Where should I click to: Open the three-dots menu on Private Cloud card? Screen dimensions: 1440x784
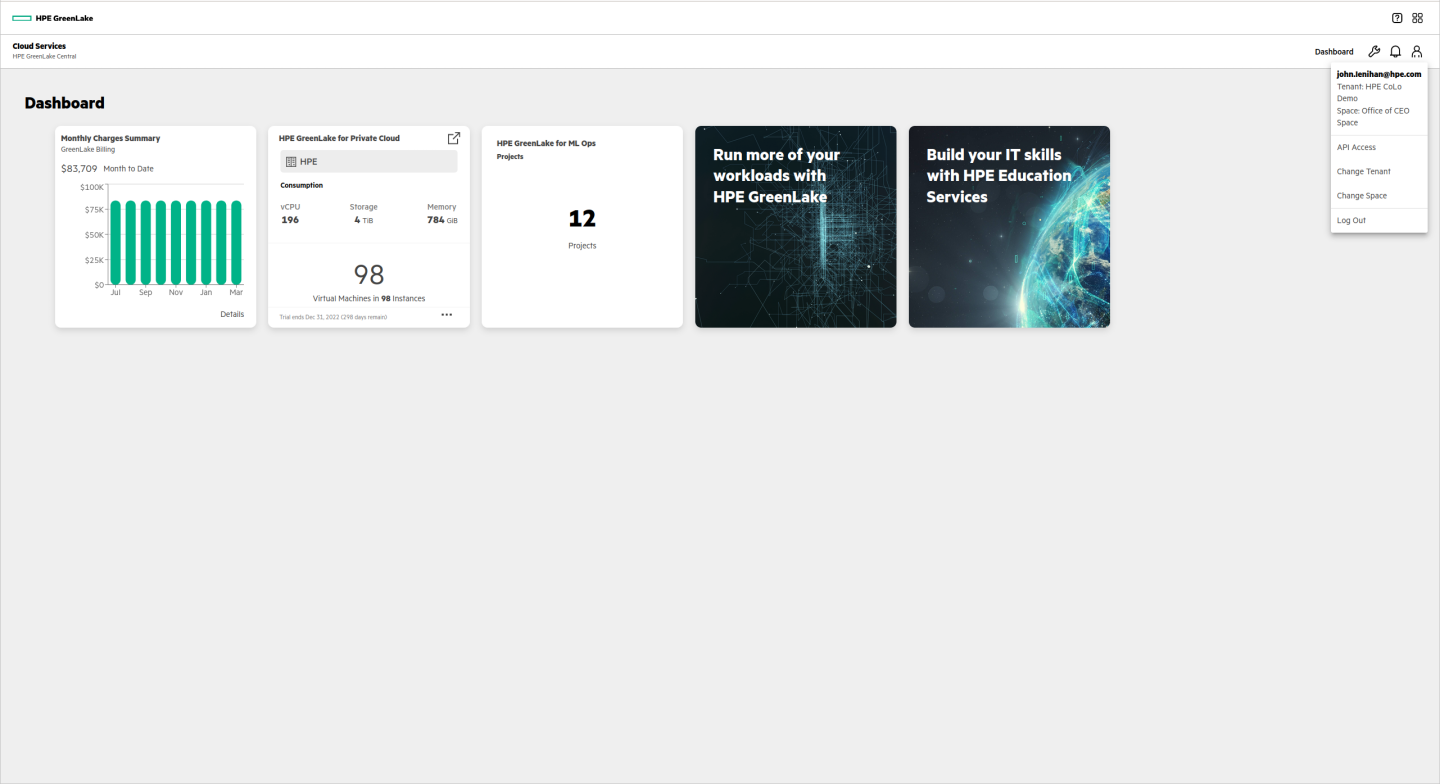point(446,315)
